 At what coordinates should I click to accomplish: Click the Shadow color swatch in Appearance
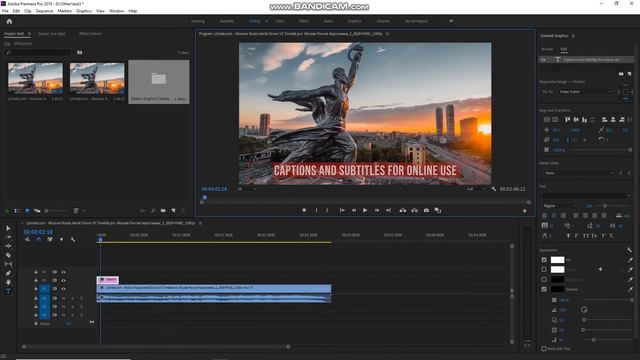tap(557, 289)
